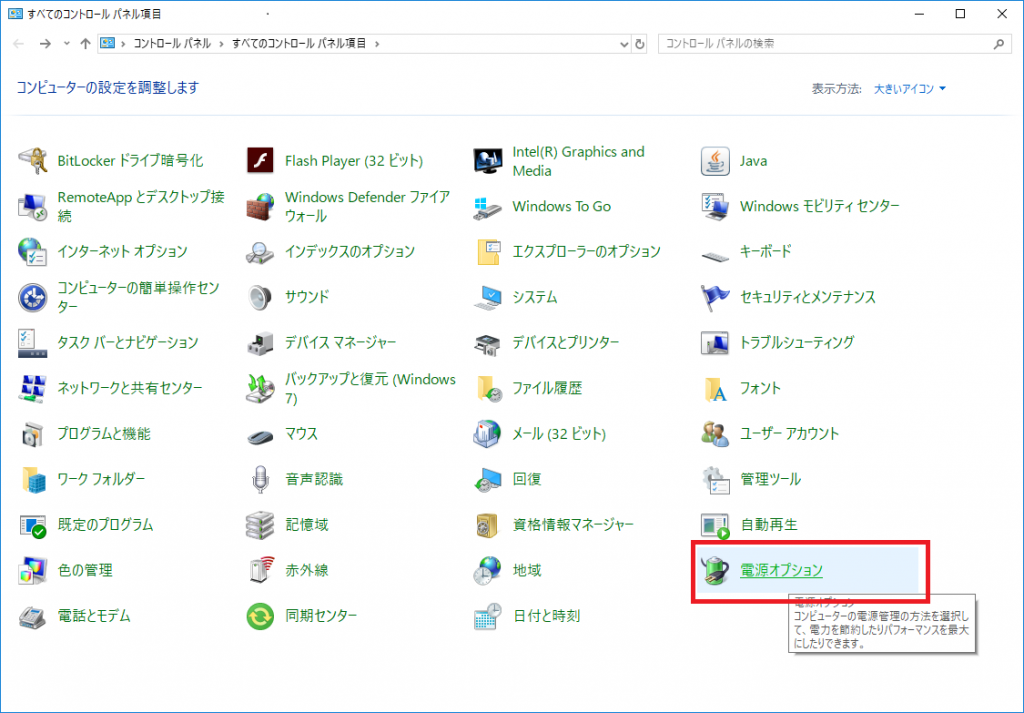
Task: Open the 回復 link
Action: point(527,479)
